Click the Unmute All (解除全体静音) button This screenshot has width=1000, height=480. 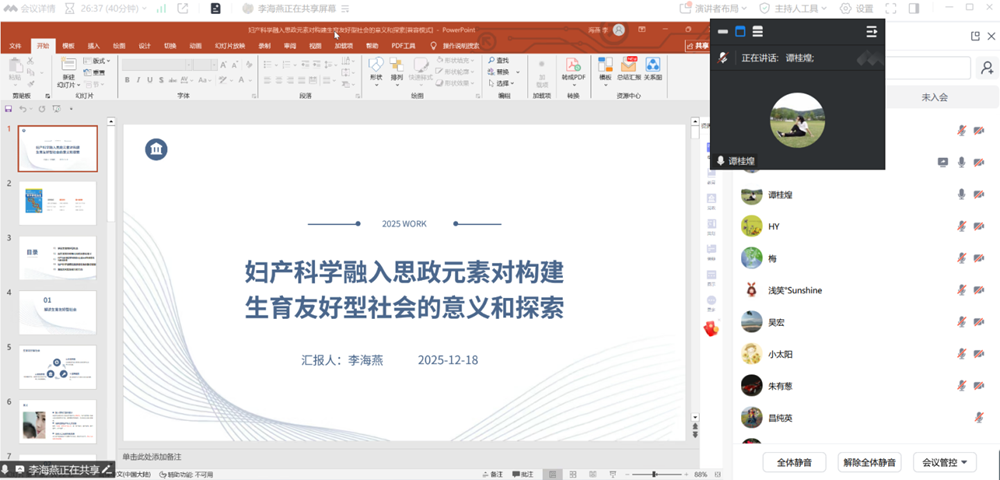point(869,462)
